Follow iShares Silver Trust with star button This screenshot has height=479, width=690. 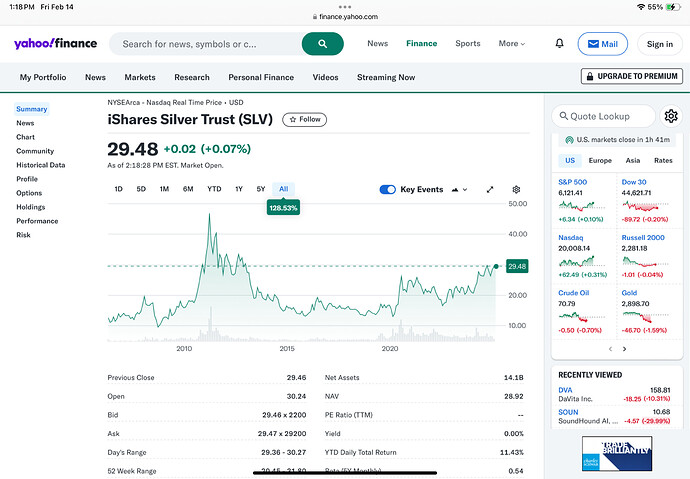[305, 120]
